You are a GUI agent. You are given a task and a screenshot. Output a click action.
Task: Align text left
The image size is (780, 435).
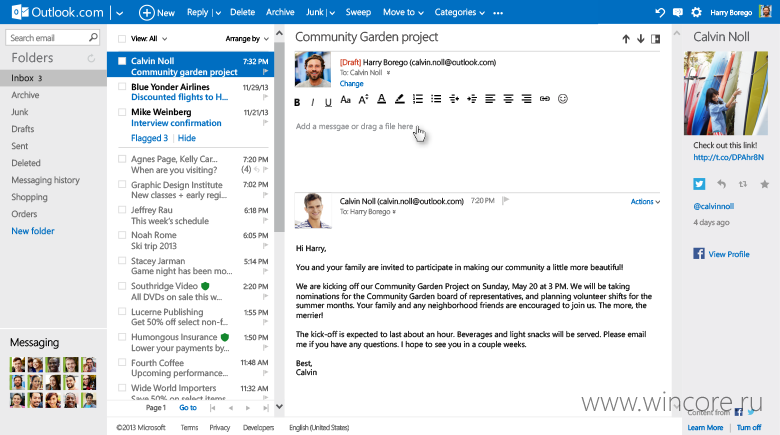tap(490, 99)
